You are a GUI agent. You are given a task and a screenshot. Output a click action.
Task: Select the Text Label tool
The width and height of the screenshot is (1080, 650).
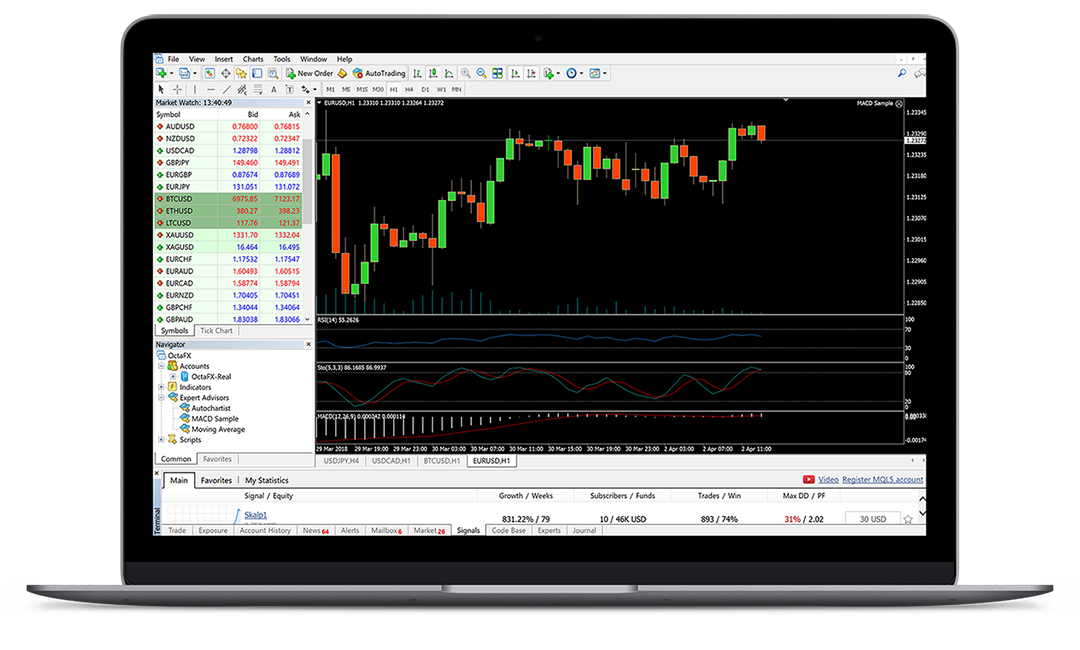289,90
